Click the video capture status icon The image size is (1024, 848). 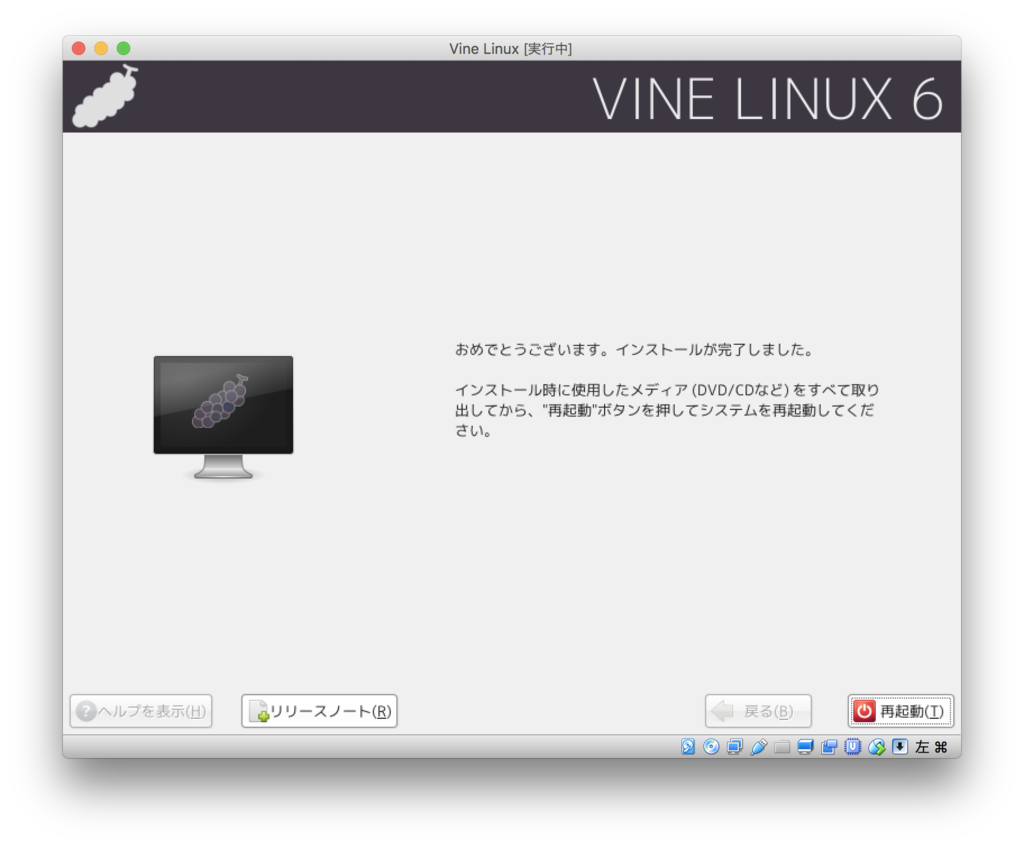tap(829, 747)
